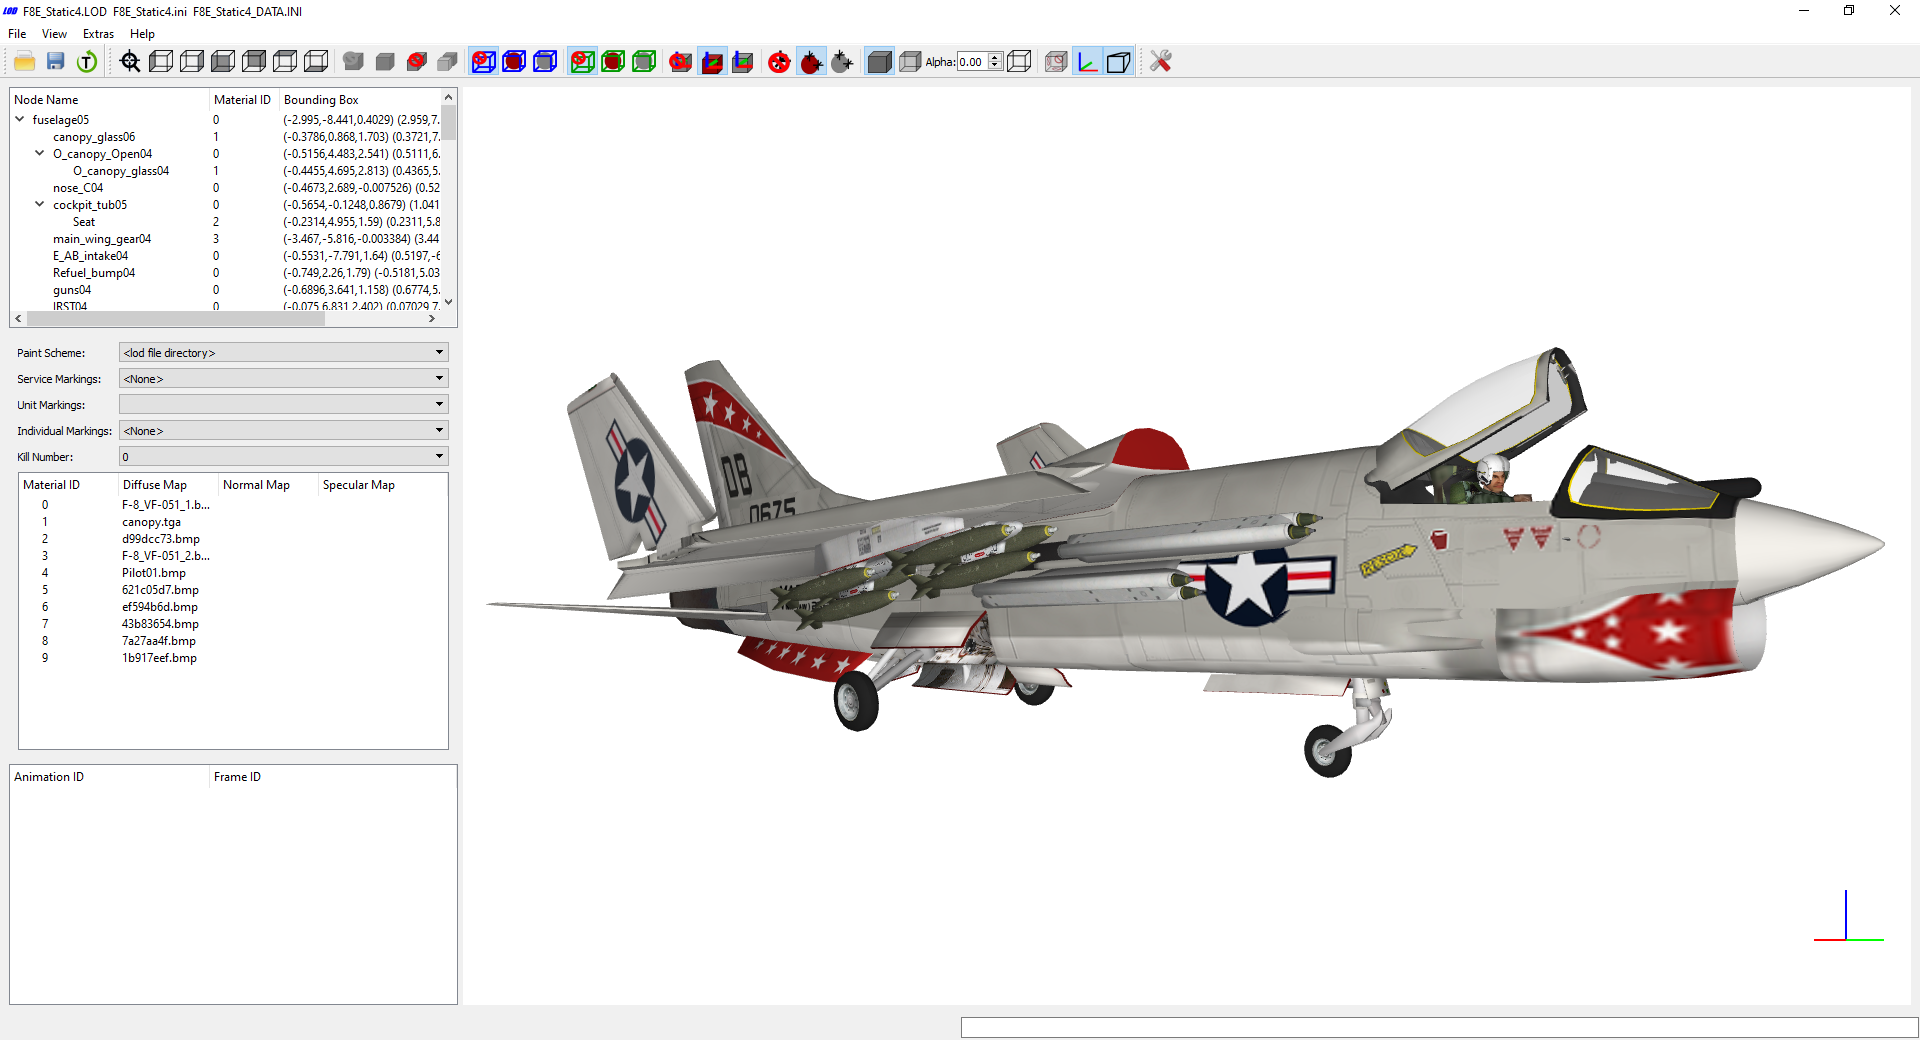The height and width of the screenshot is (1040, 1920).
Task: Zoom to fit with crosshair magnifier icon
Action: (x=130, y=62)
